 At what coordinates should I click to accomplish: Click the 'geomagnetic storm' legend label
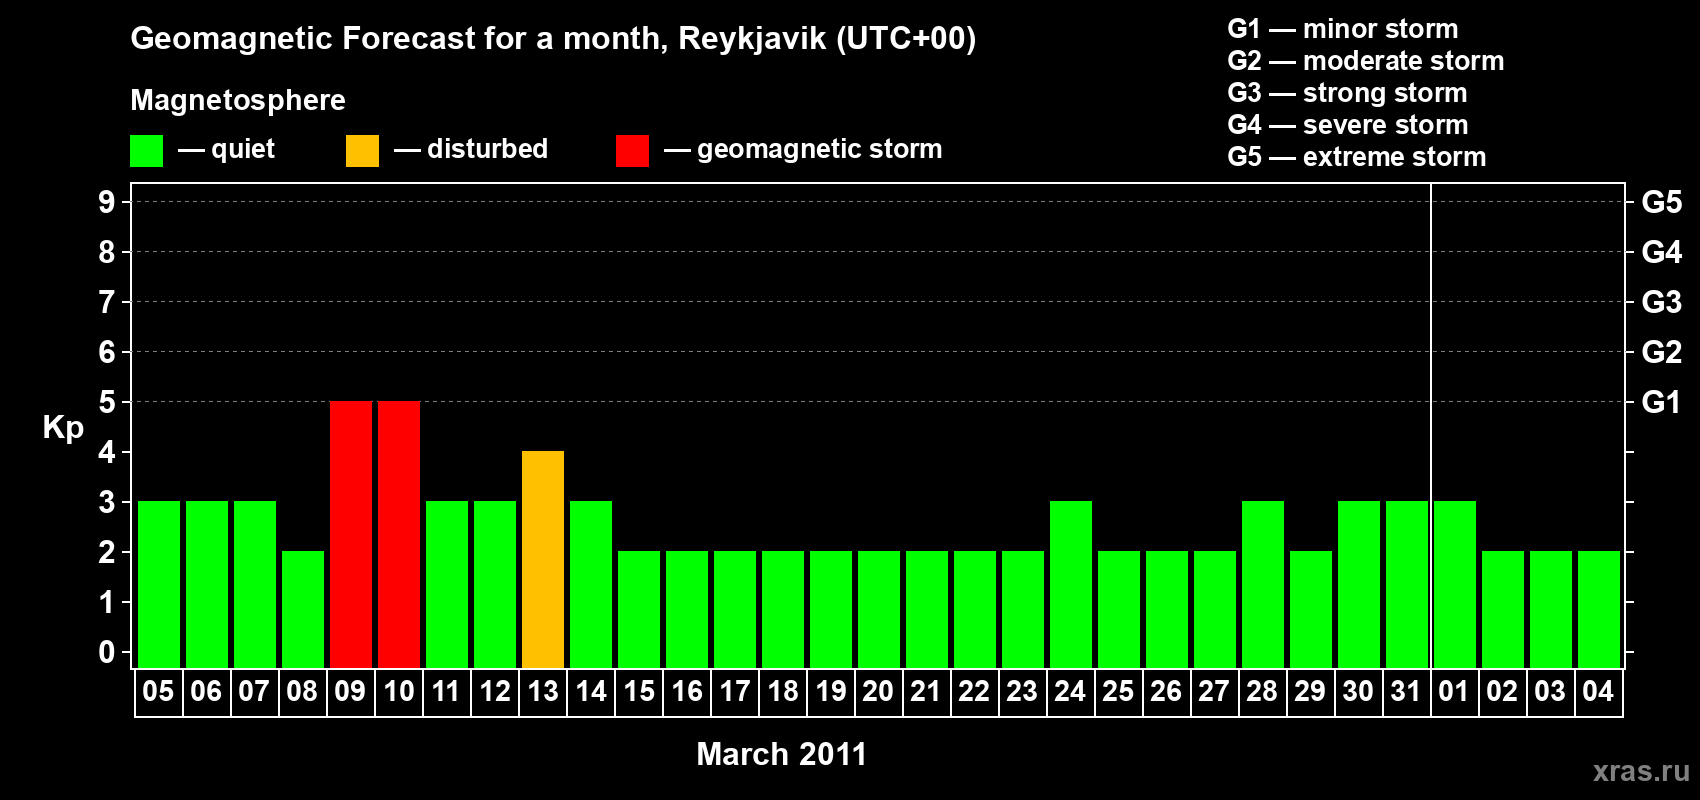[x=820, y=150]
